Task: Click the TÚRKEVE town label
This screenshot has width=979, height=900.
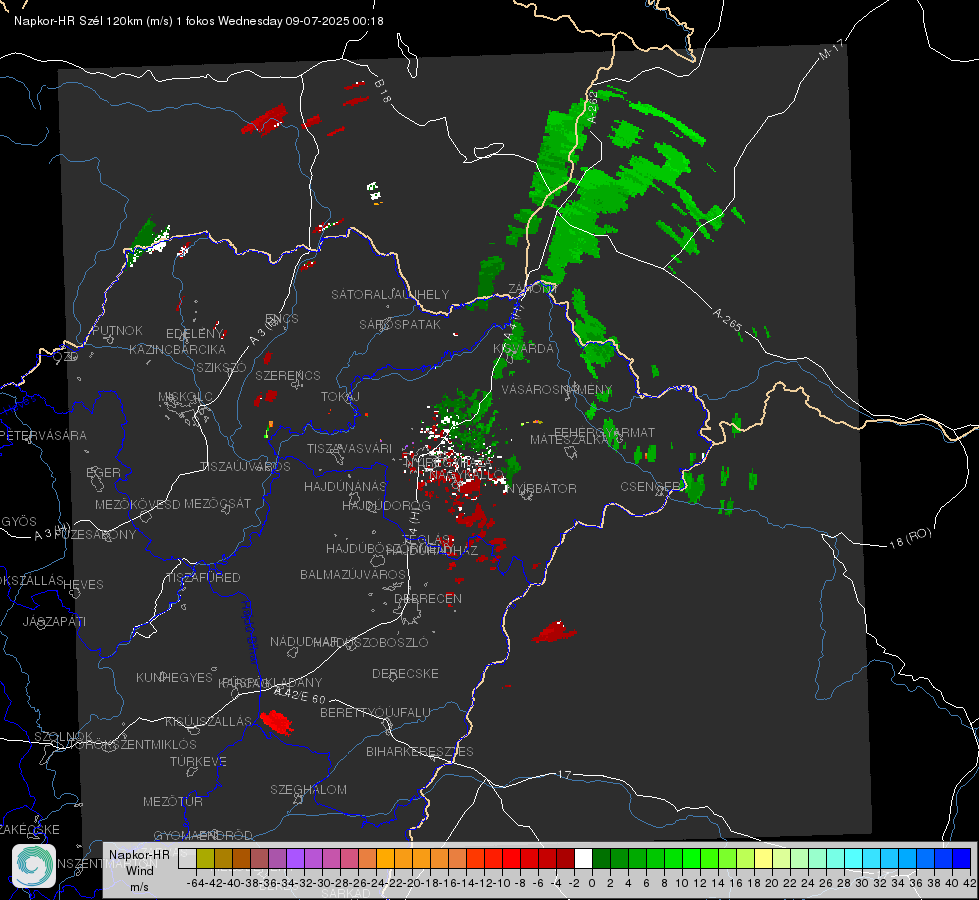Action: pos(199,762)
